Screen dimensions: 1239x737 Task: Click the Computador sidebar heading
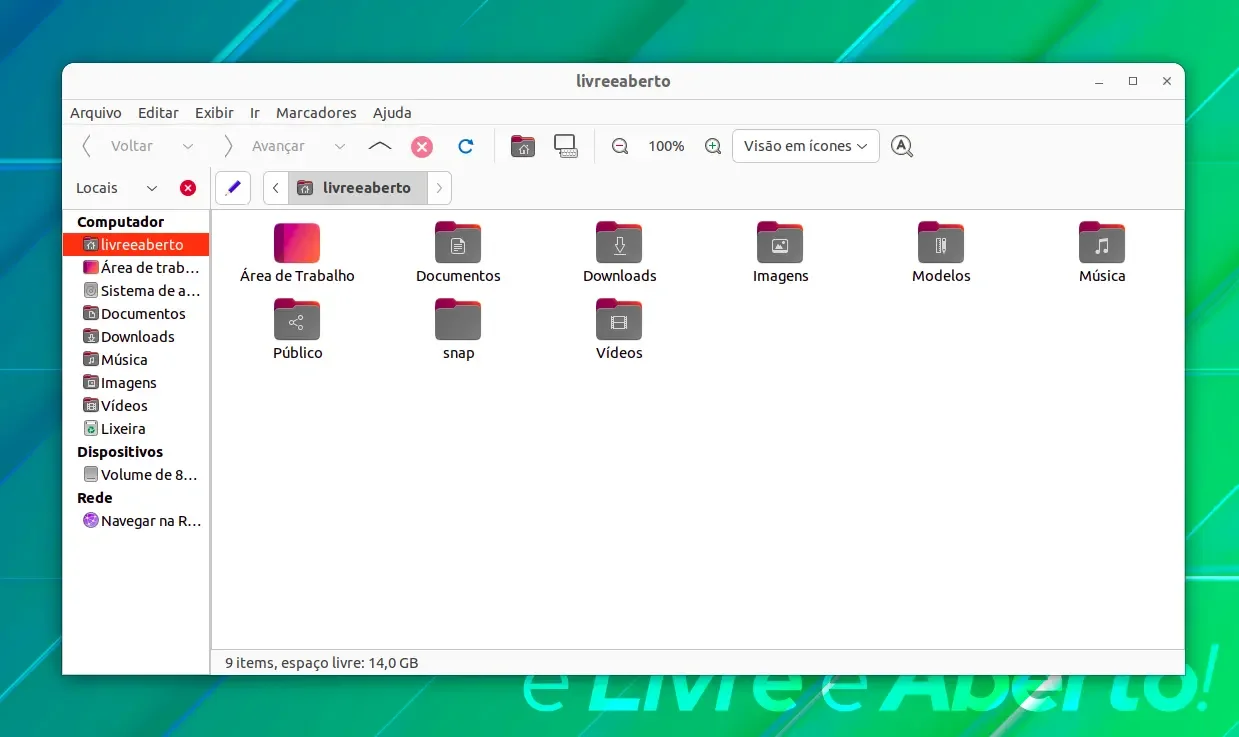coord(120,222)
